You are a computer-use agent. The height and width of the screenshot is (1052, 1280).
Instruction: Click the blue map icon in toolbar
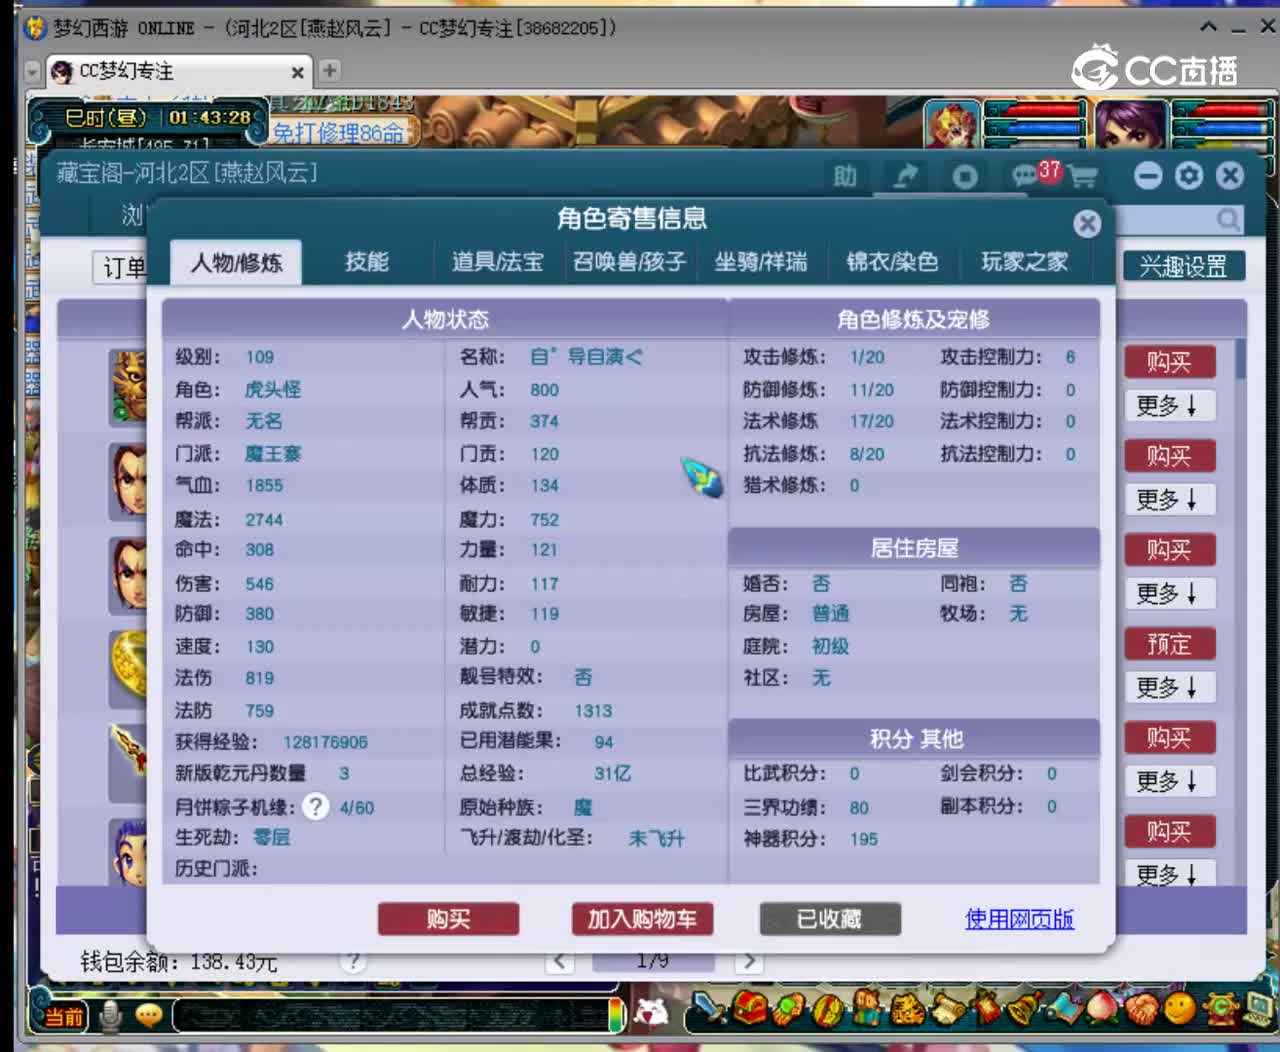click(x=1063, y=1008)
